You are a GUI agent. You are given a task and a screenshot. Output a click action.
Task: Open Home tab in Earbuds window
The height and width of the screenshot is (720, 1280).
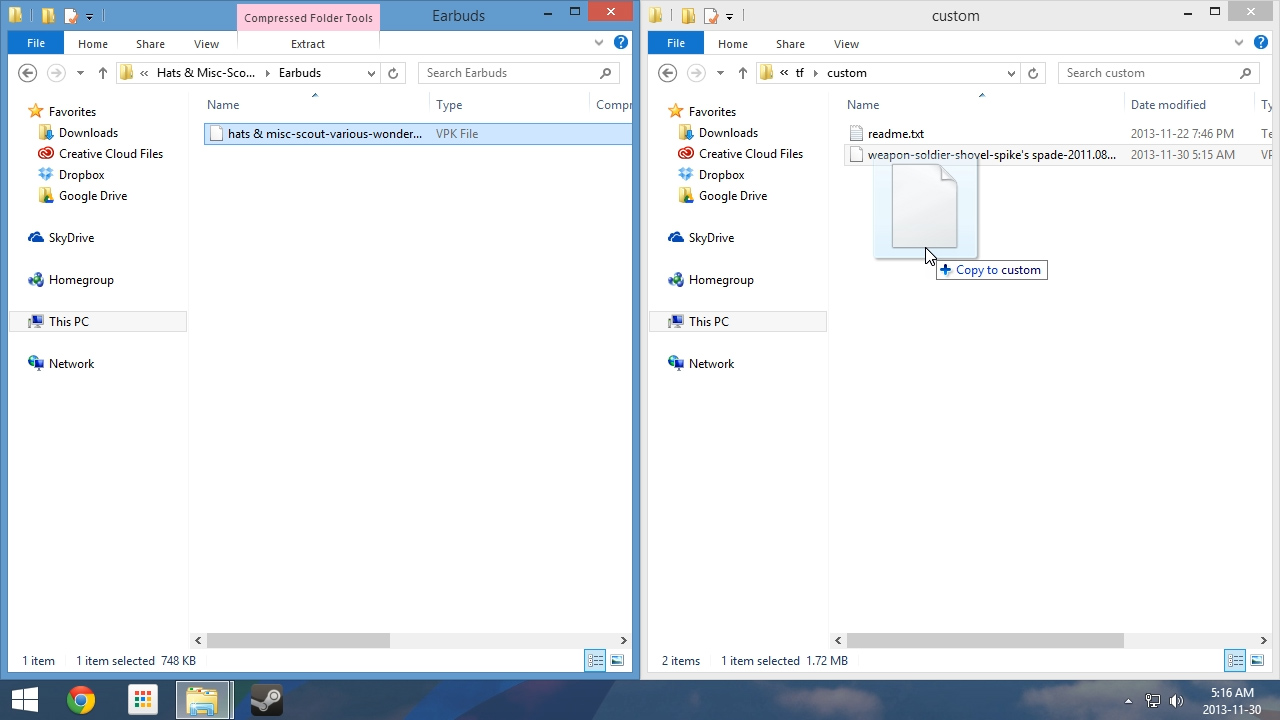click(93, 44)
